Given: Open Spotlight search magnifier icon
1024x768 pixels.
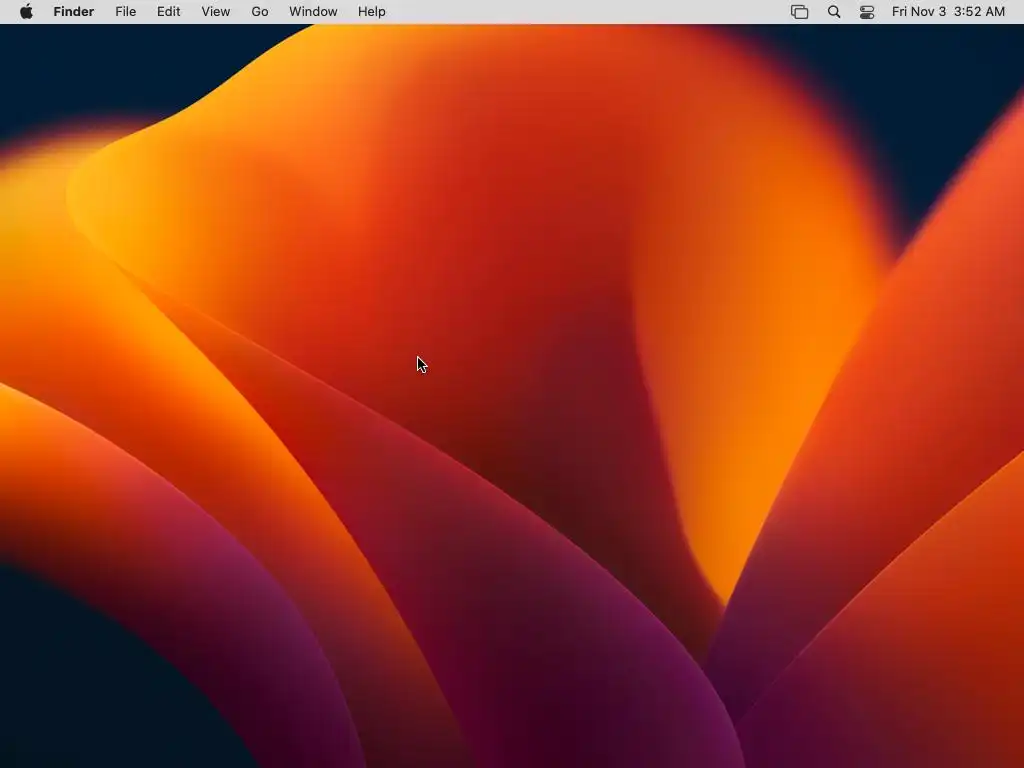Looking at the screenshot, I should point(834,12).
